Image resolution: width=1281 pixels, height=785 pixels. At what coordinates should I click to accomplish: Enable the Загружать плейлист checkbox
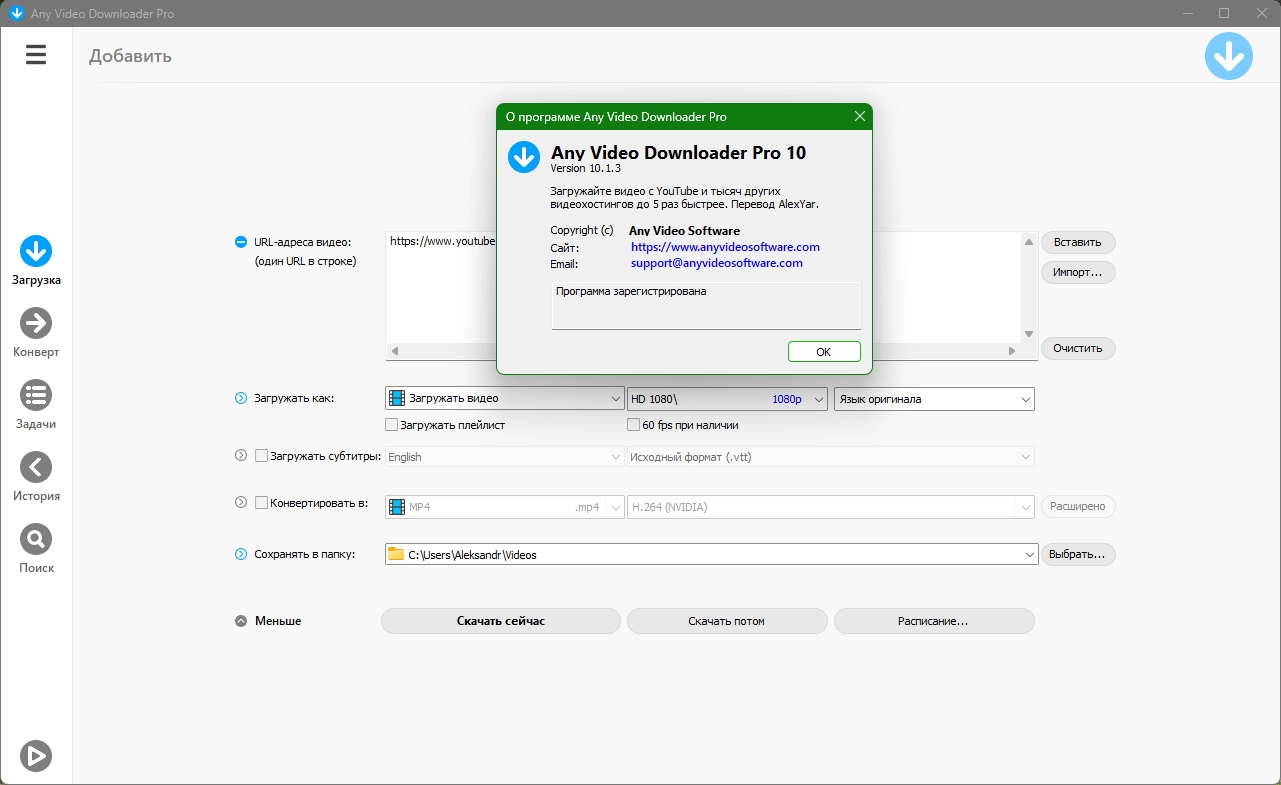392,425
